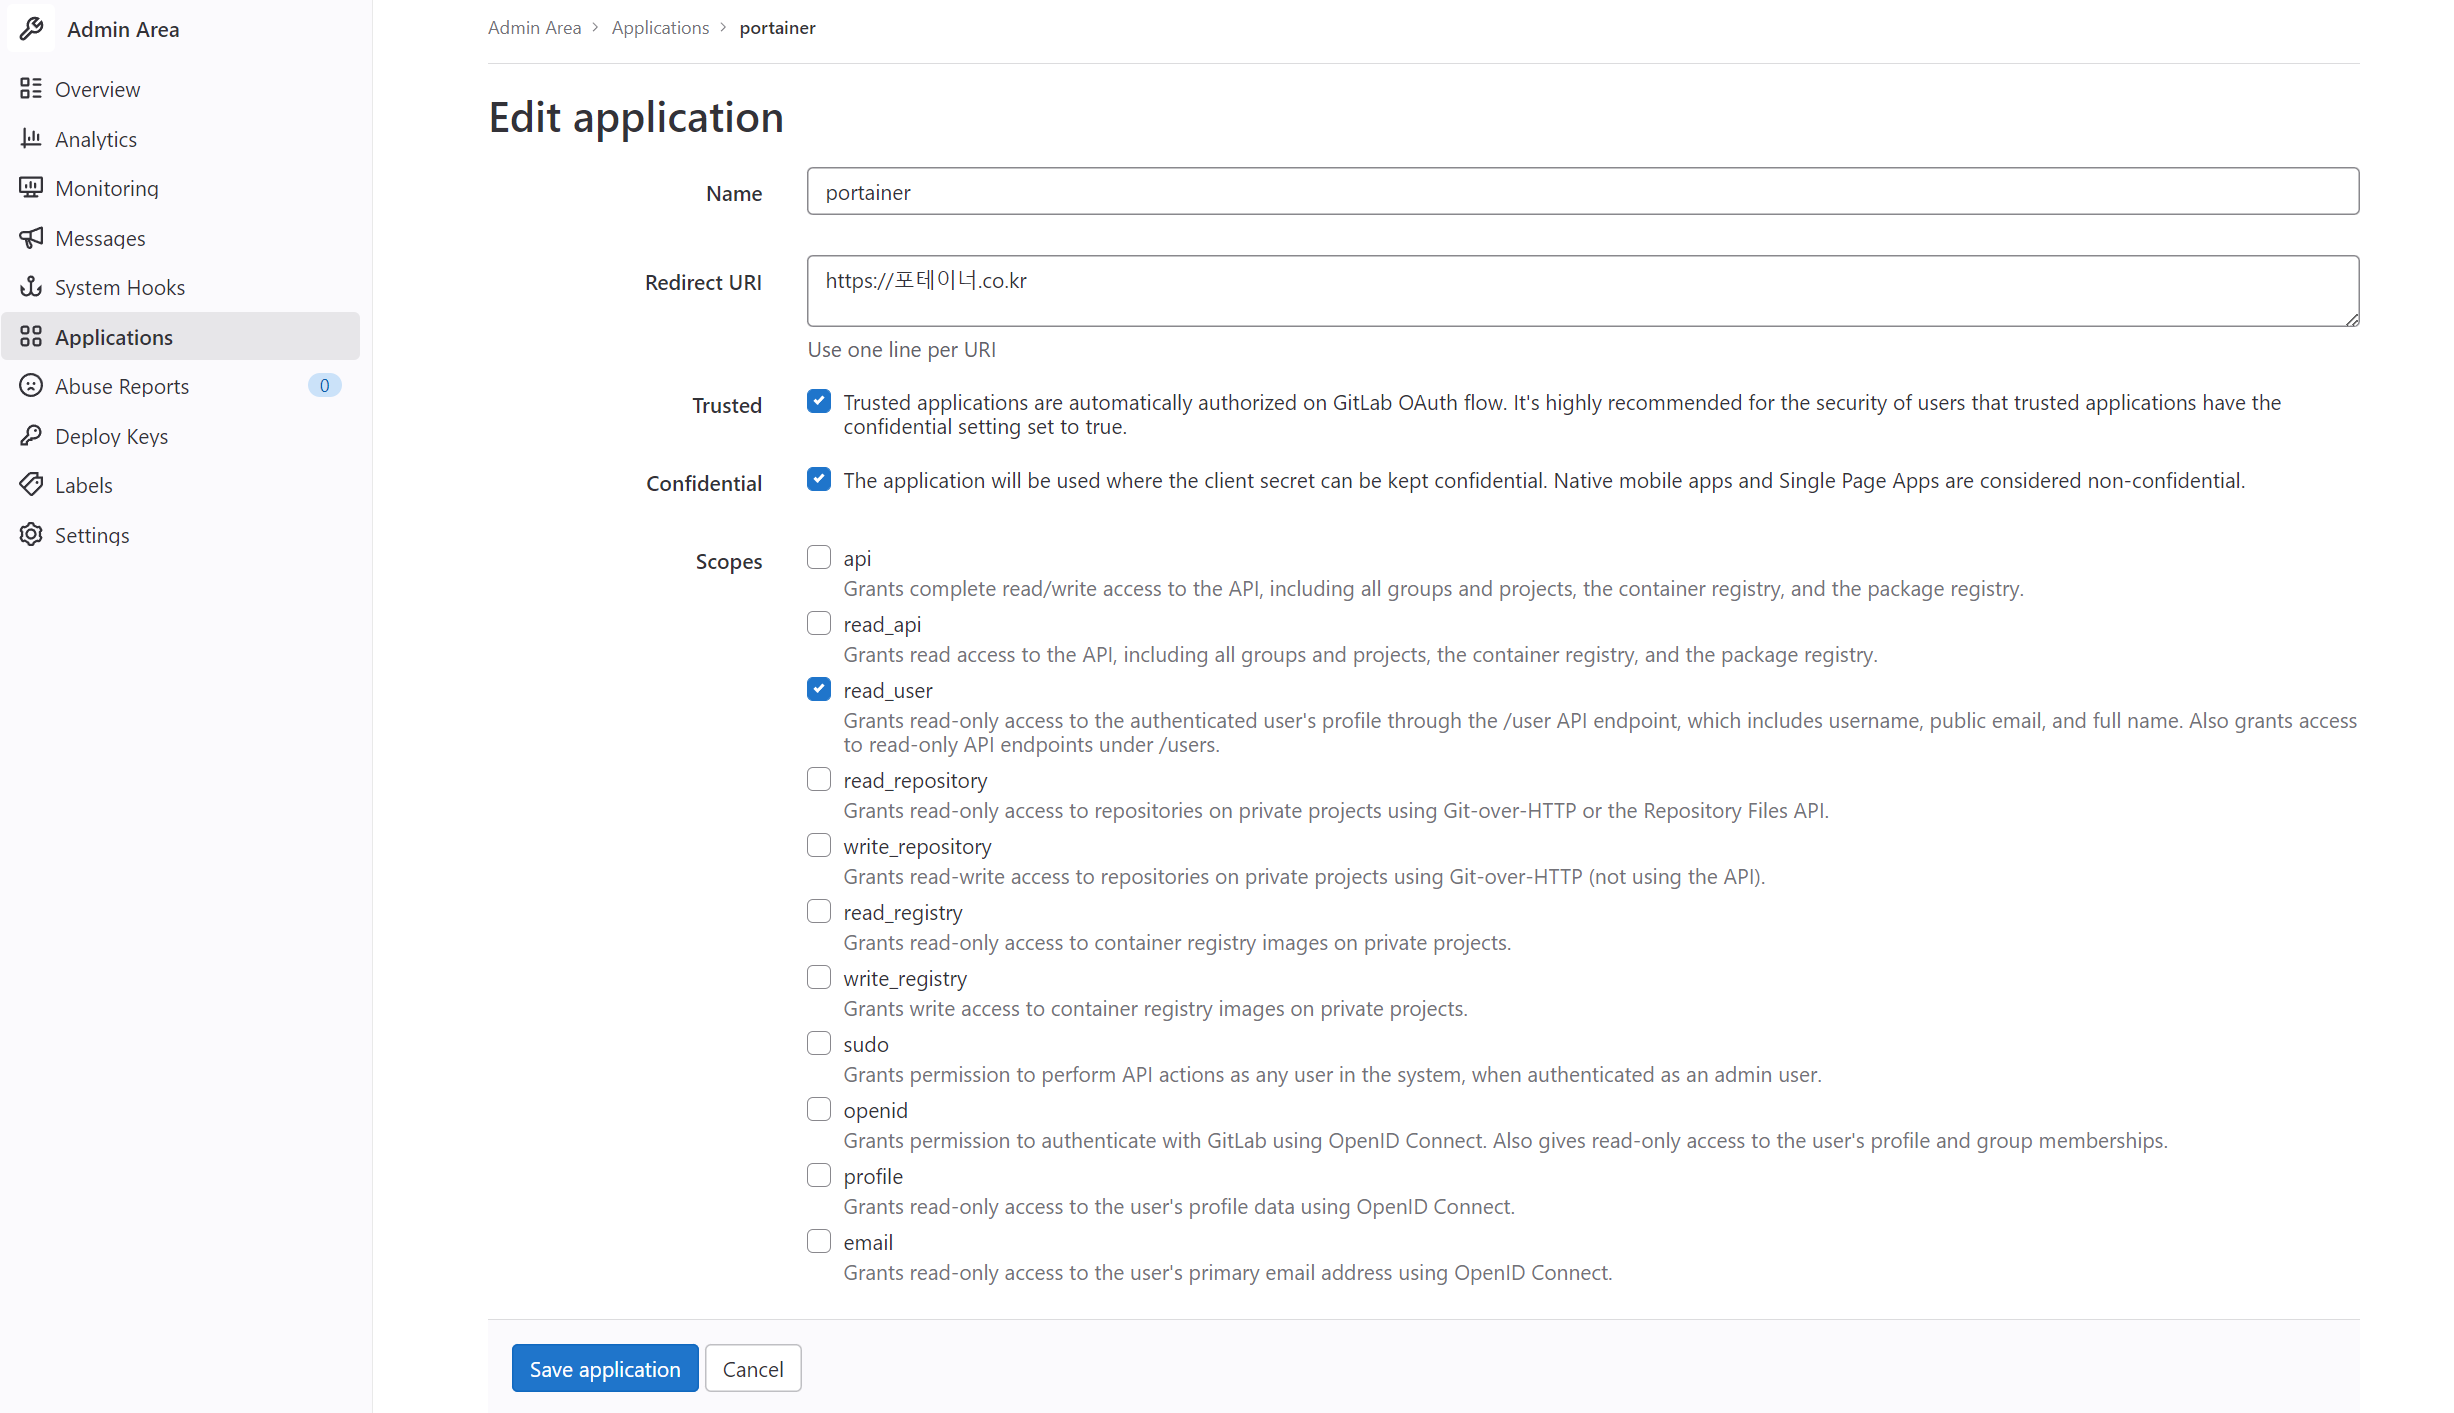Click Save application button
Viewport: 2454px width, 1413px height.
[x=604, y=1368]
